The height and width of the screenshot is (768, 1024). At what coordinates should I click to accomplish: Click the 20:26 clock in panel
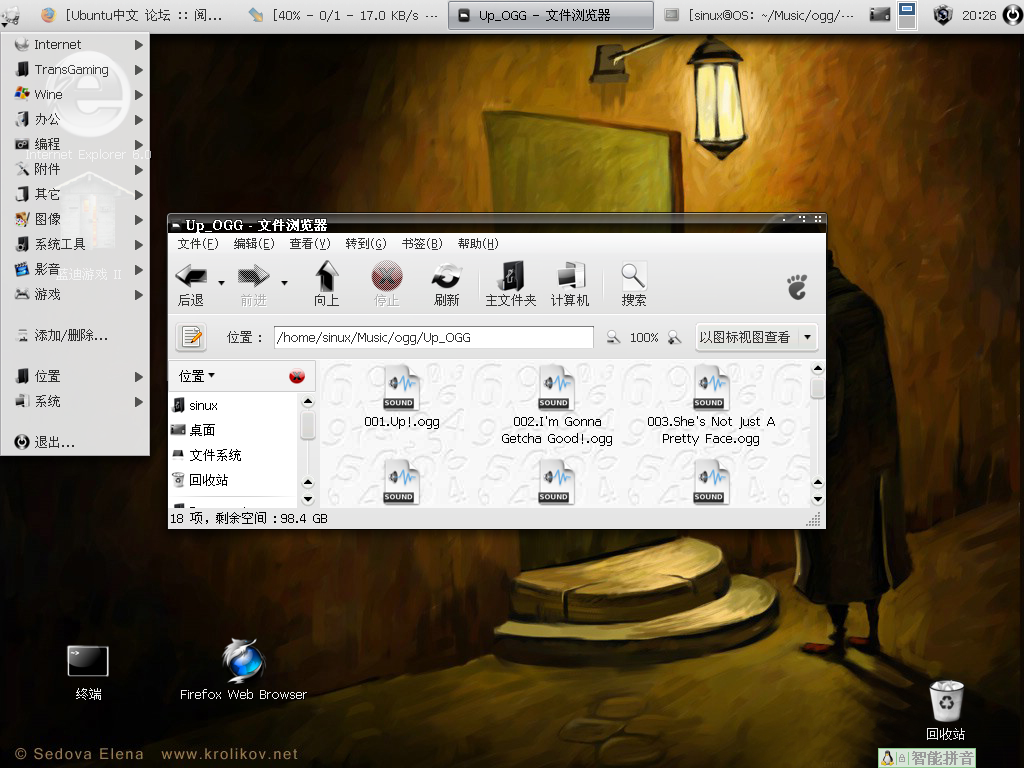tap(979, 15)
